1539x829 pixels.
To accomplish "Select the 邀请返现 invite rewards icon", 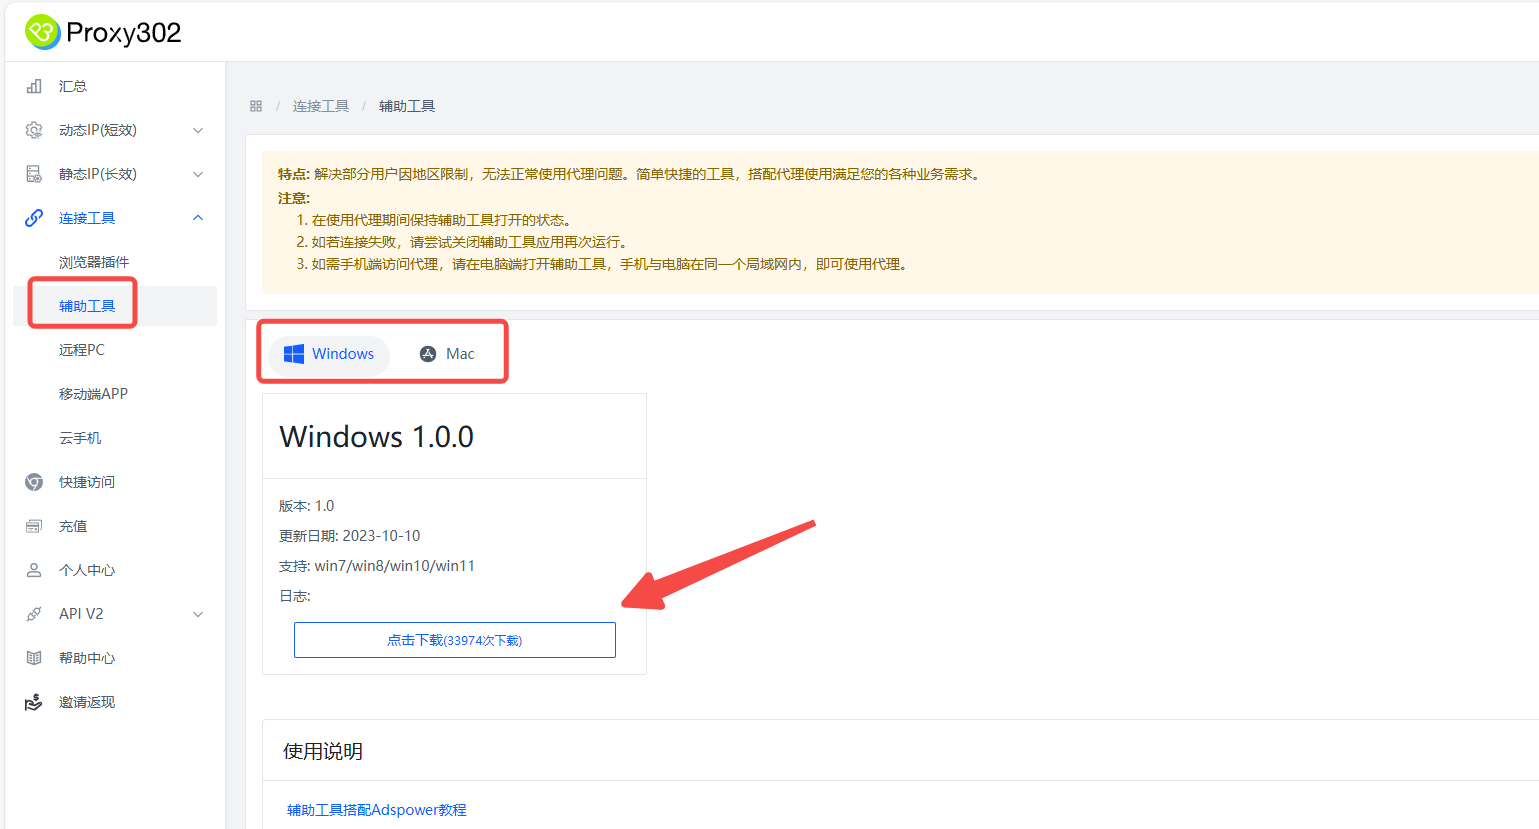I will pyautogui.click(x=33, y=701).
